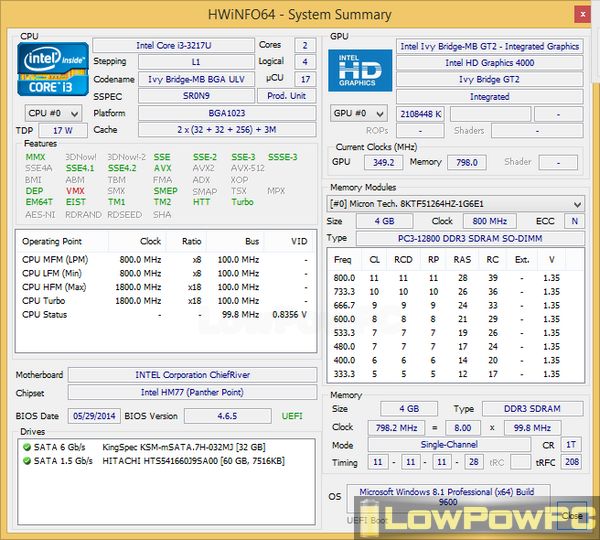Click the Stepping value L1
600x540 pixels.
(x=196, y=62)
